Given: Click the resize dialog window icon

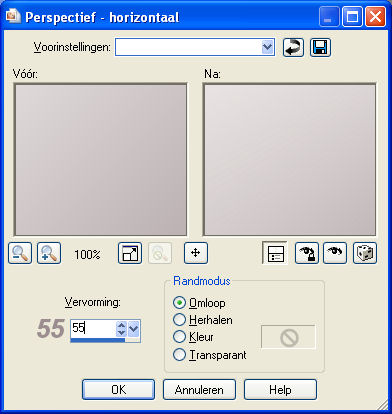Looking at the screenshot, I should 130,253.
